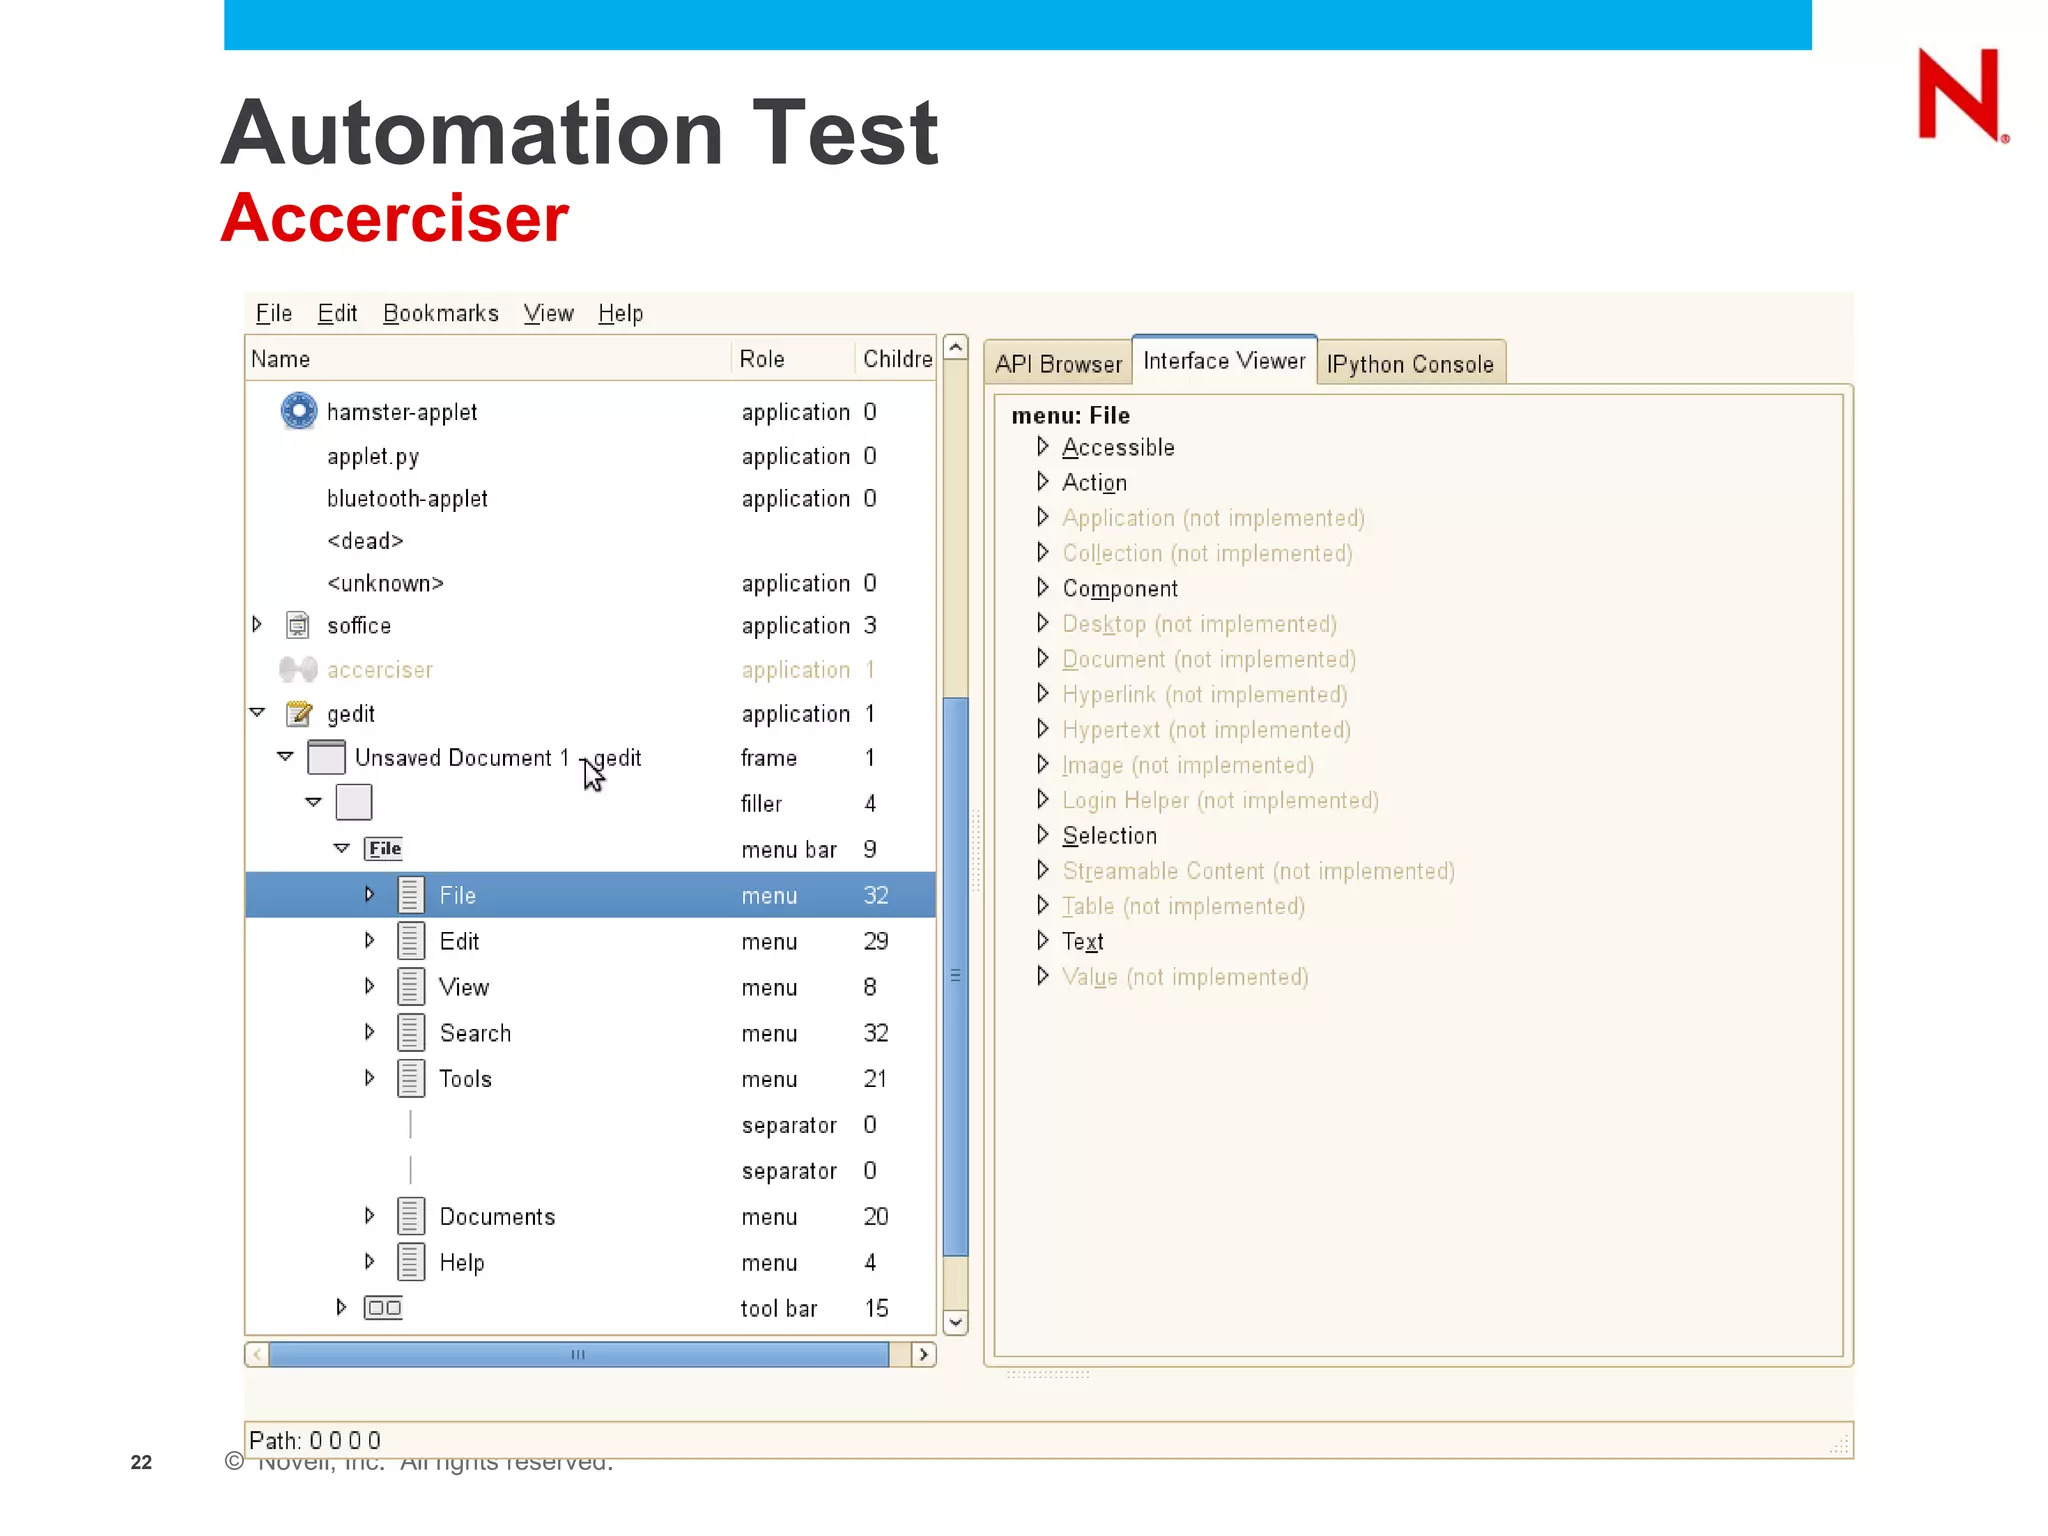Click the soffice application icon

point(298,625)
